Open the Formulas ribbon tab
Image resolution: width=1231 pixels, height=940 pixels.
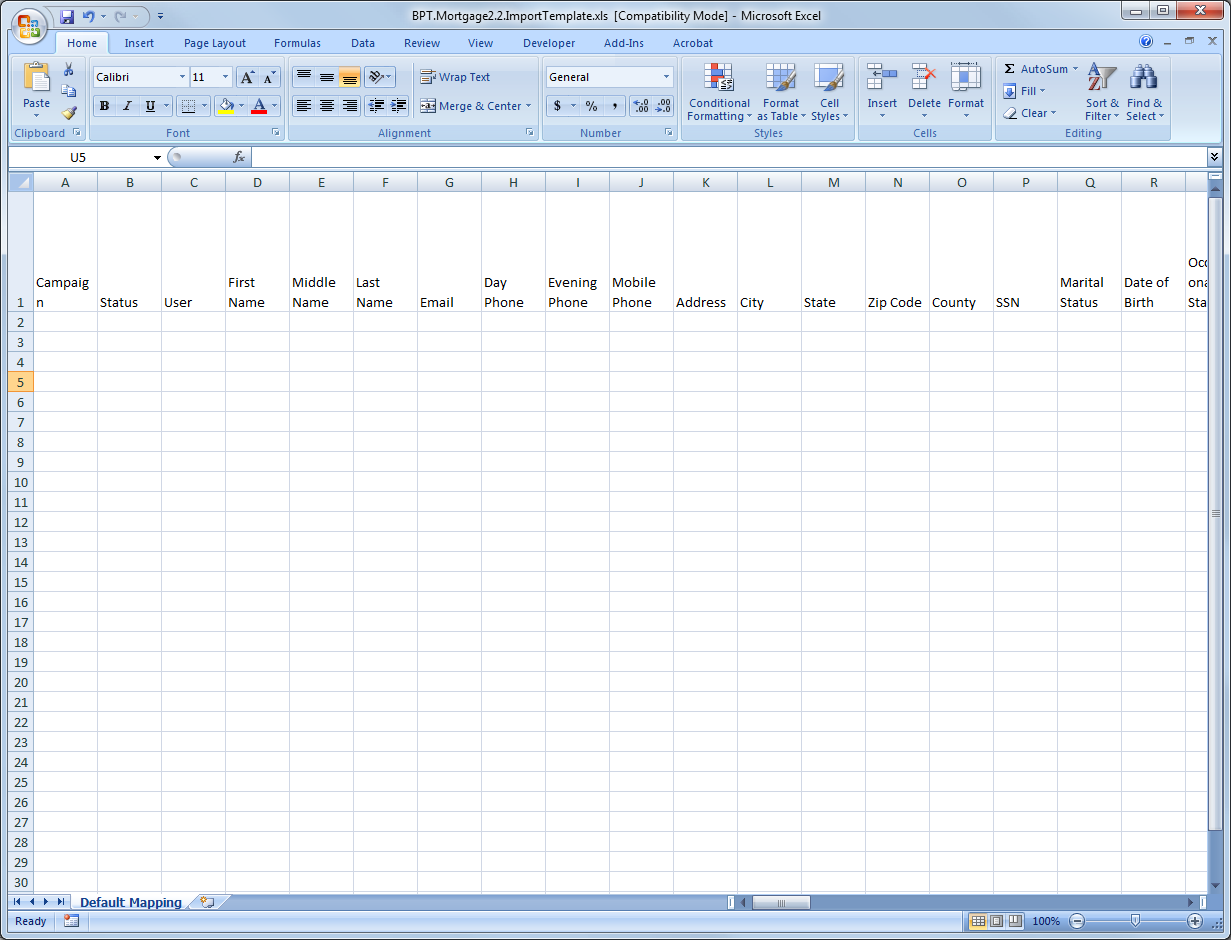(297, 43)
